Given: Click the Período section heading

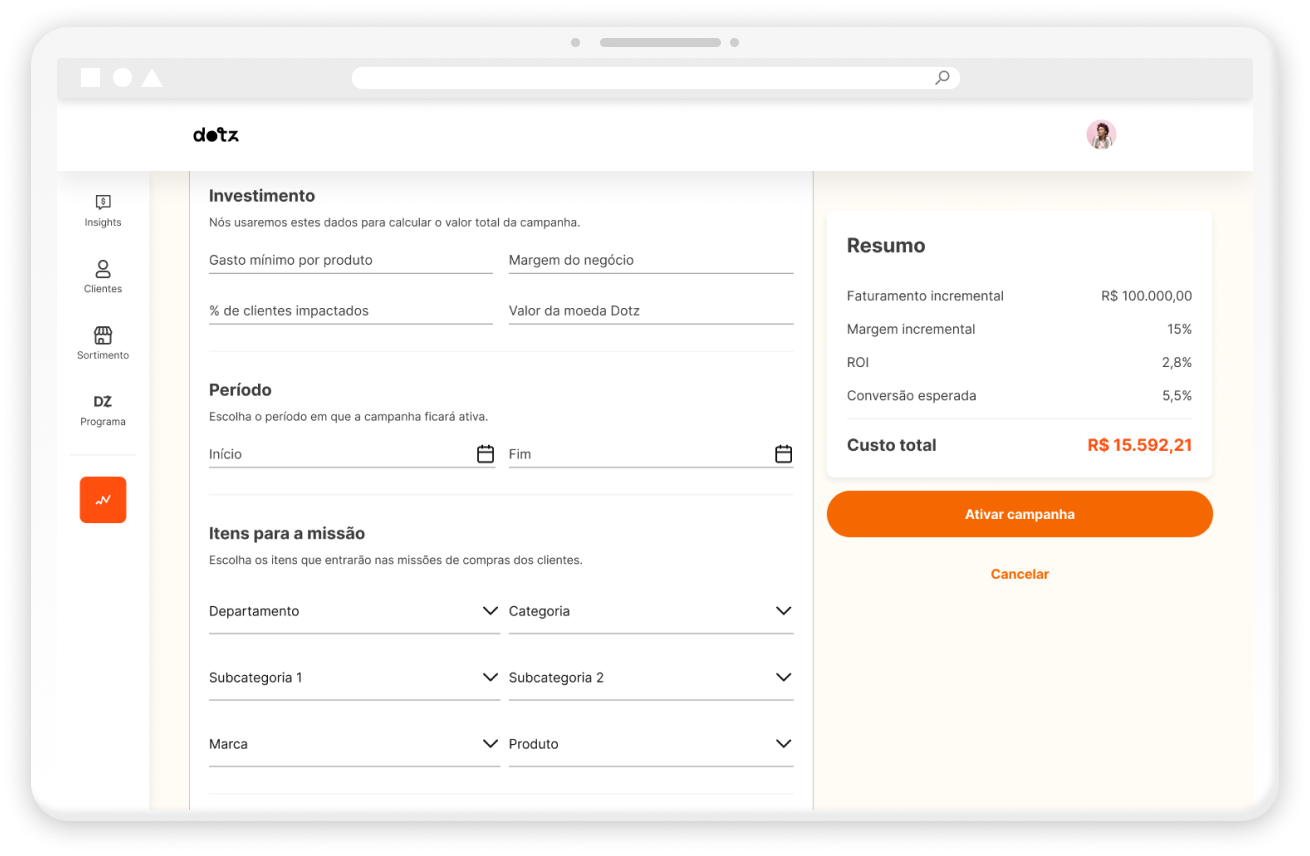Looking at the screenshot, I should [x=240, y=390].
